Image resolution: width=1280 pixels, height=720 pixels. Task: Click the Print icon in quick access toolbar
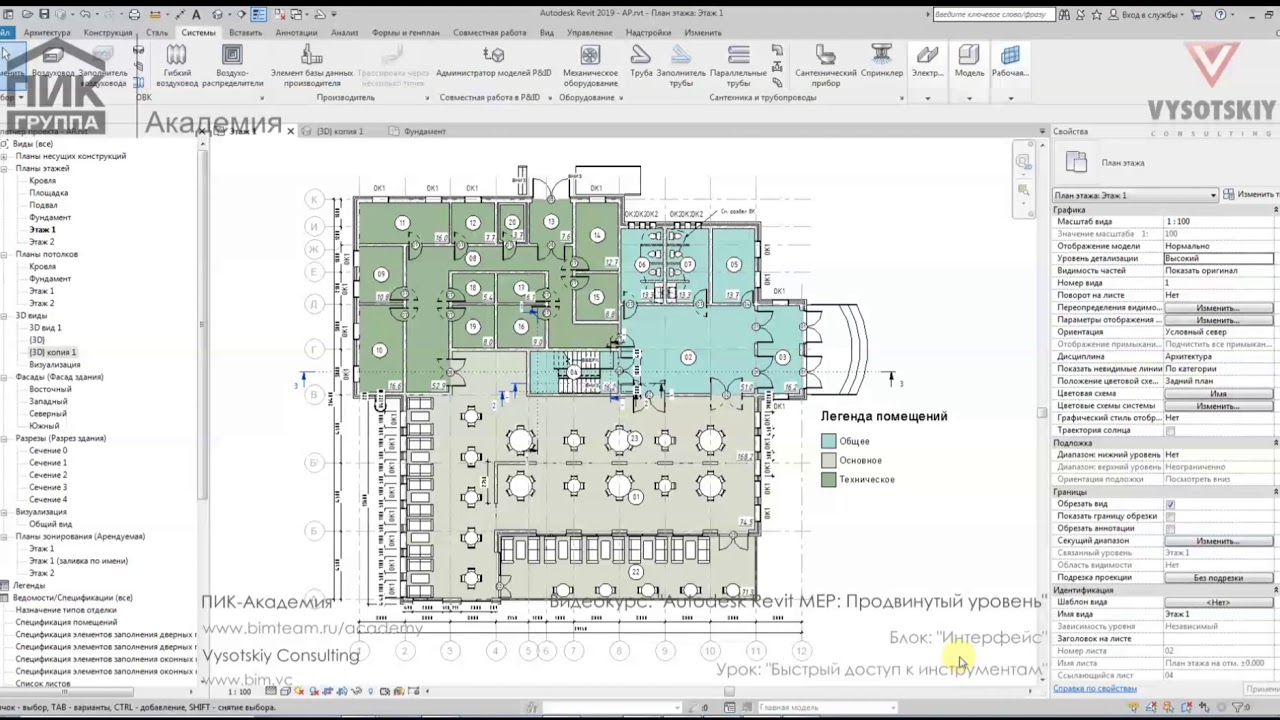pos(134,14)
